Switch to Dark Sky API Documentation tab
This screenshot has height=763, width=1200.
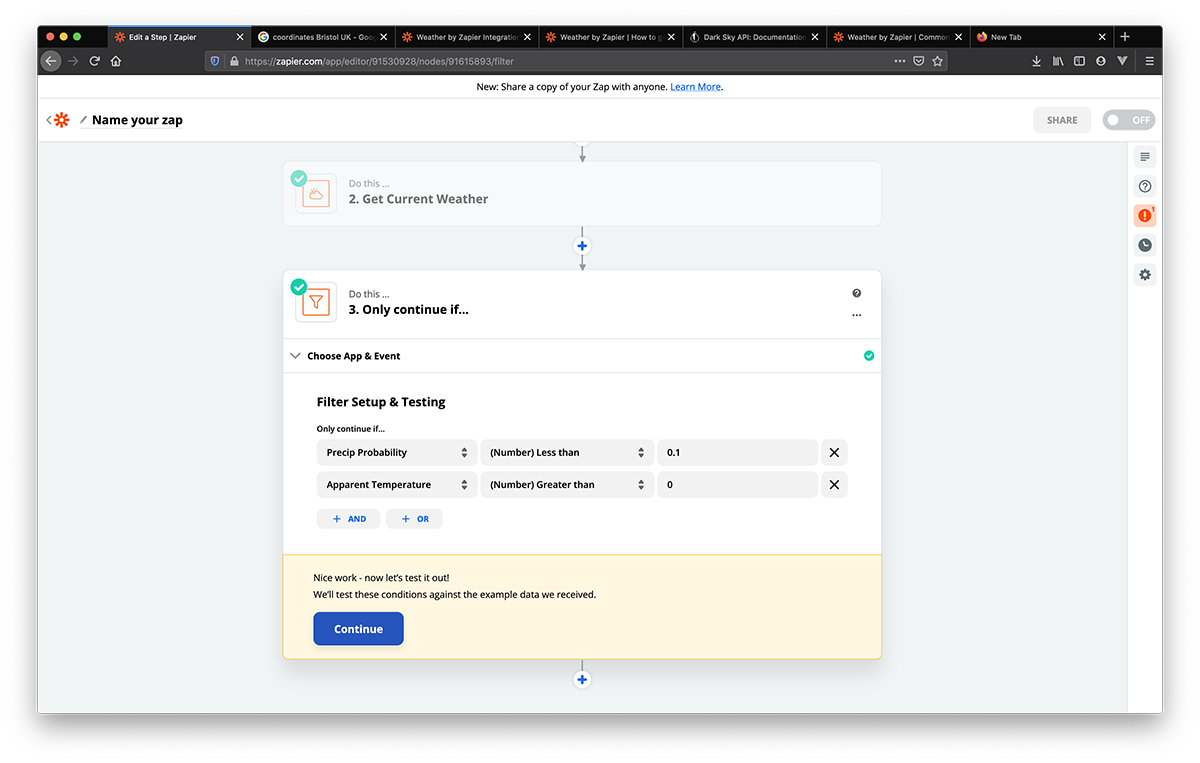tap(753, 37)
